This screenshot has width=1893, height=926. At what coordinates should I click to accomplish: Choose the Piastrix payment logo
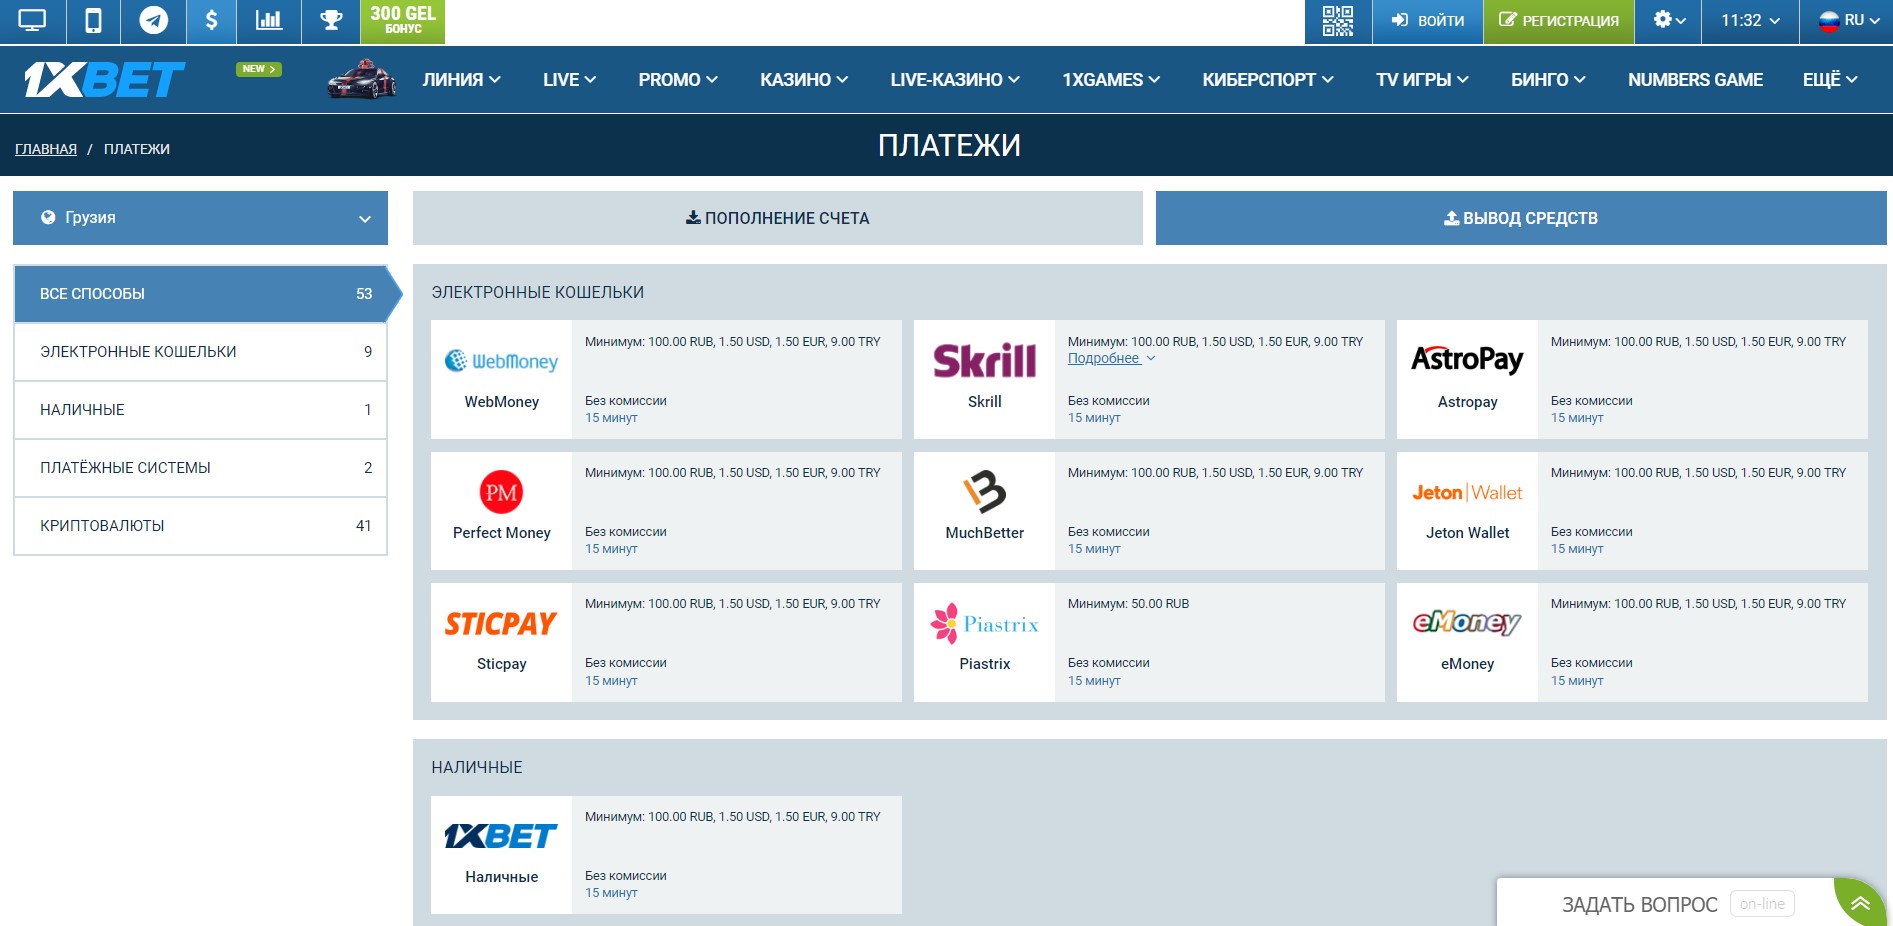[x=985, y=624]
